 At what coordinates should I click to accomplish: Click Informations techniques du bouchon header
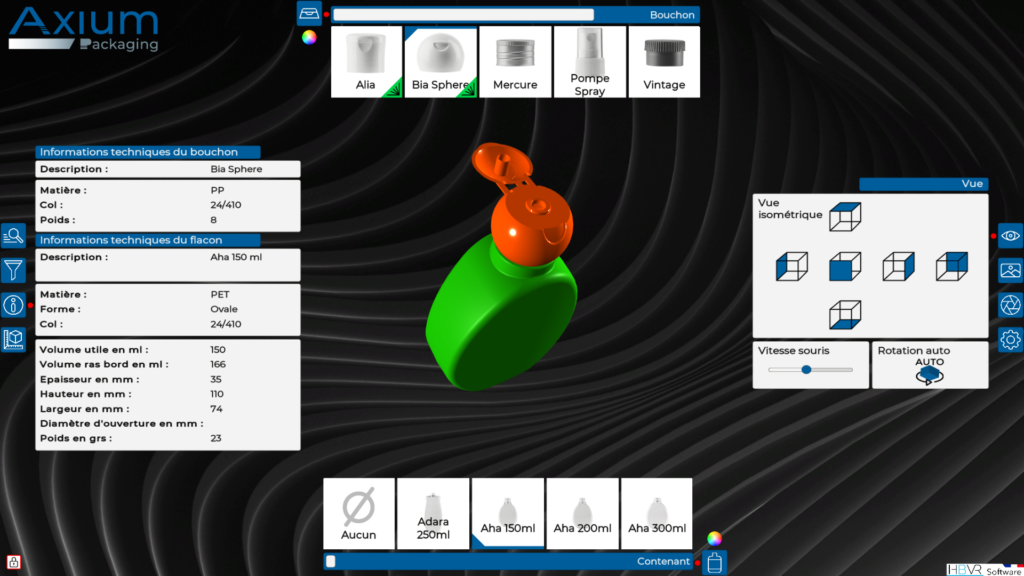click(148, 152)
